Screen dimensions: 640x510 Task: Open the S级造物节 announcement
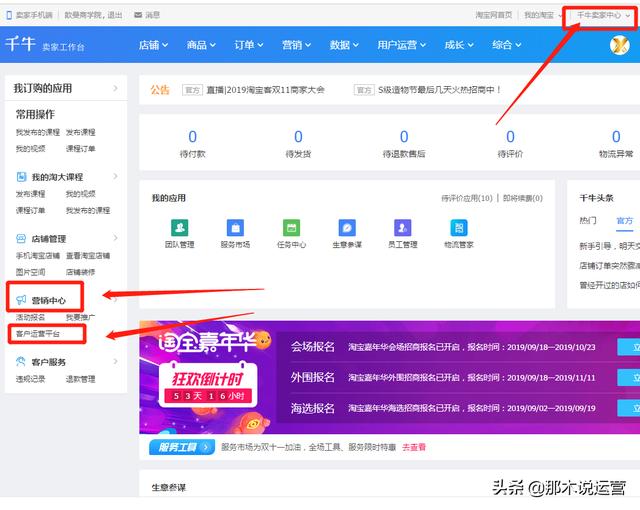tap(439, 90)
